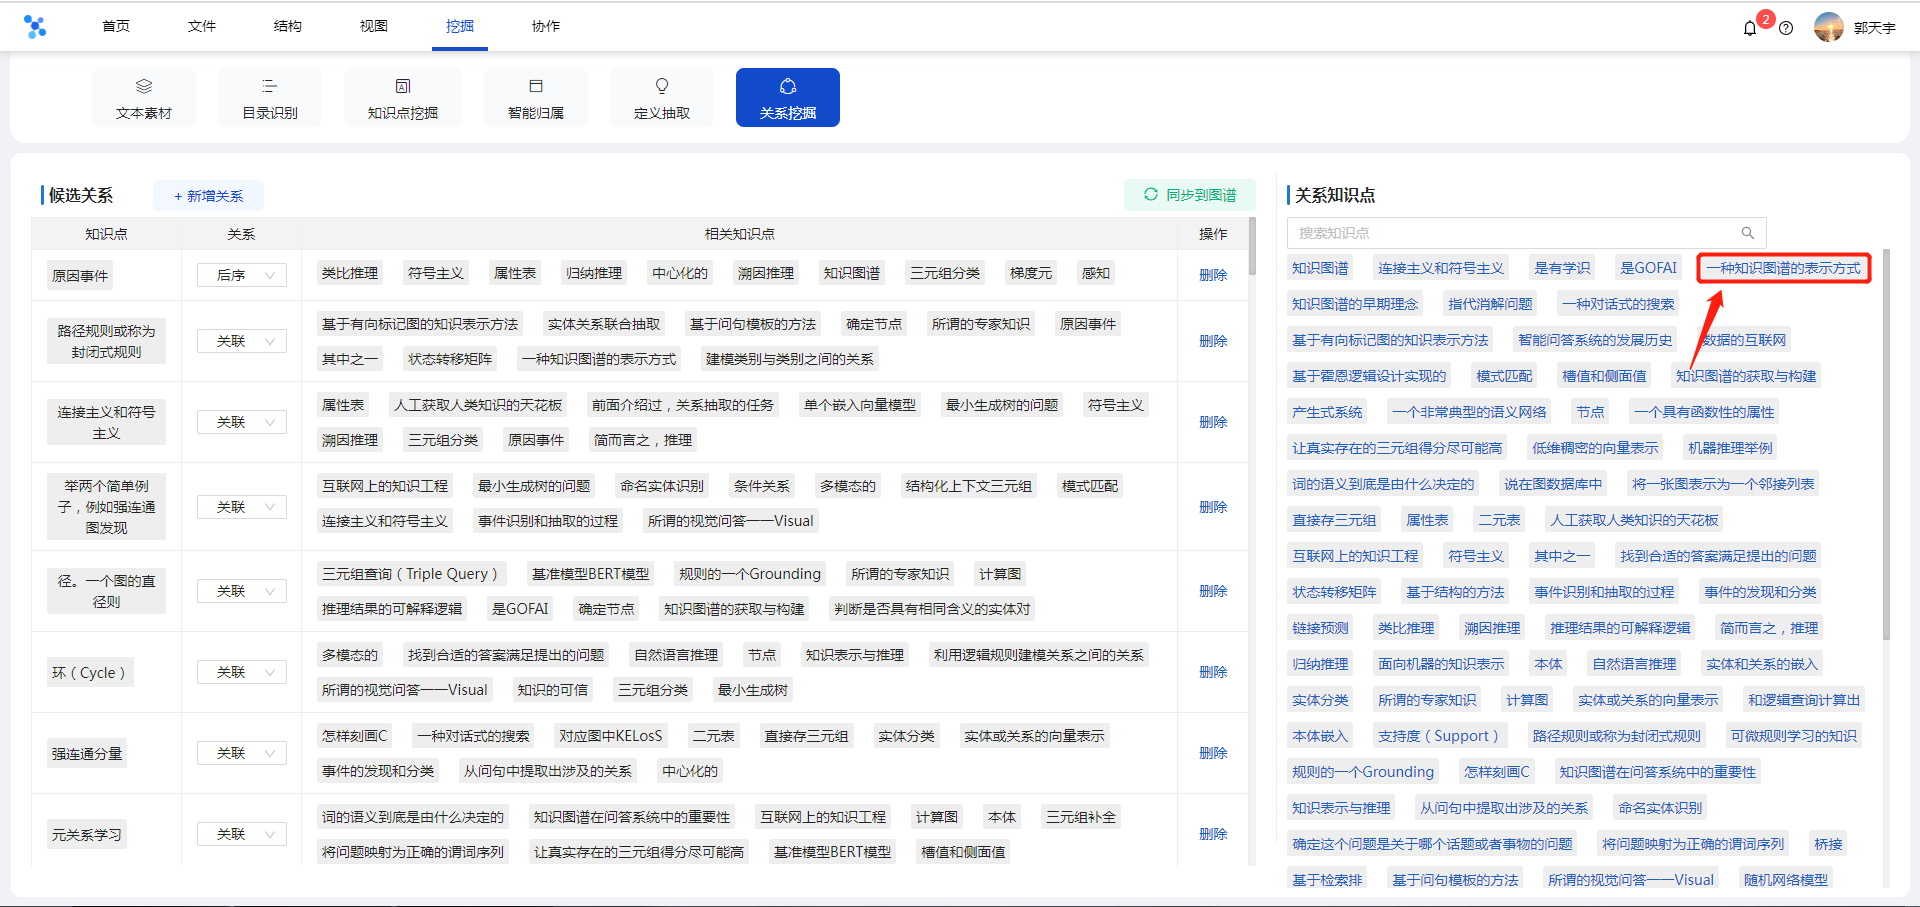Open the 文本素材 tool
1920x907 pixels.
coord(144,98)
